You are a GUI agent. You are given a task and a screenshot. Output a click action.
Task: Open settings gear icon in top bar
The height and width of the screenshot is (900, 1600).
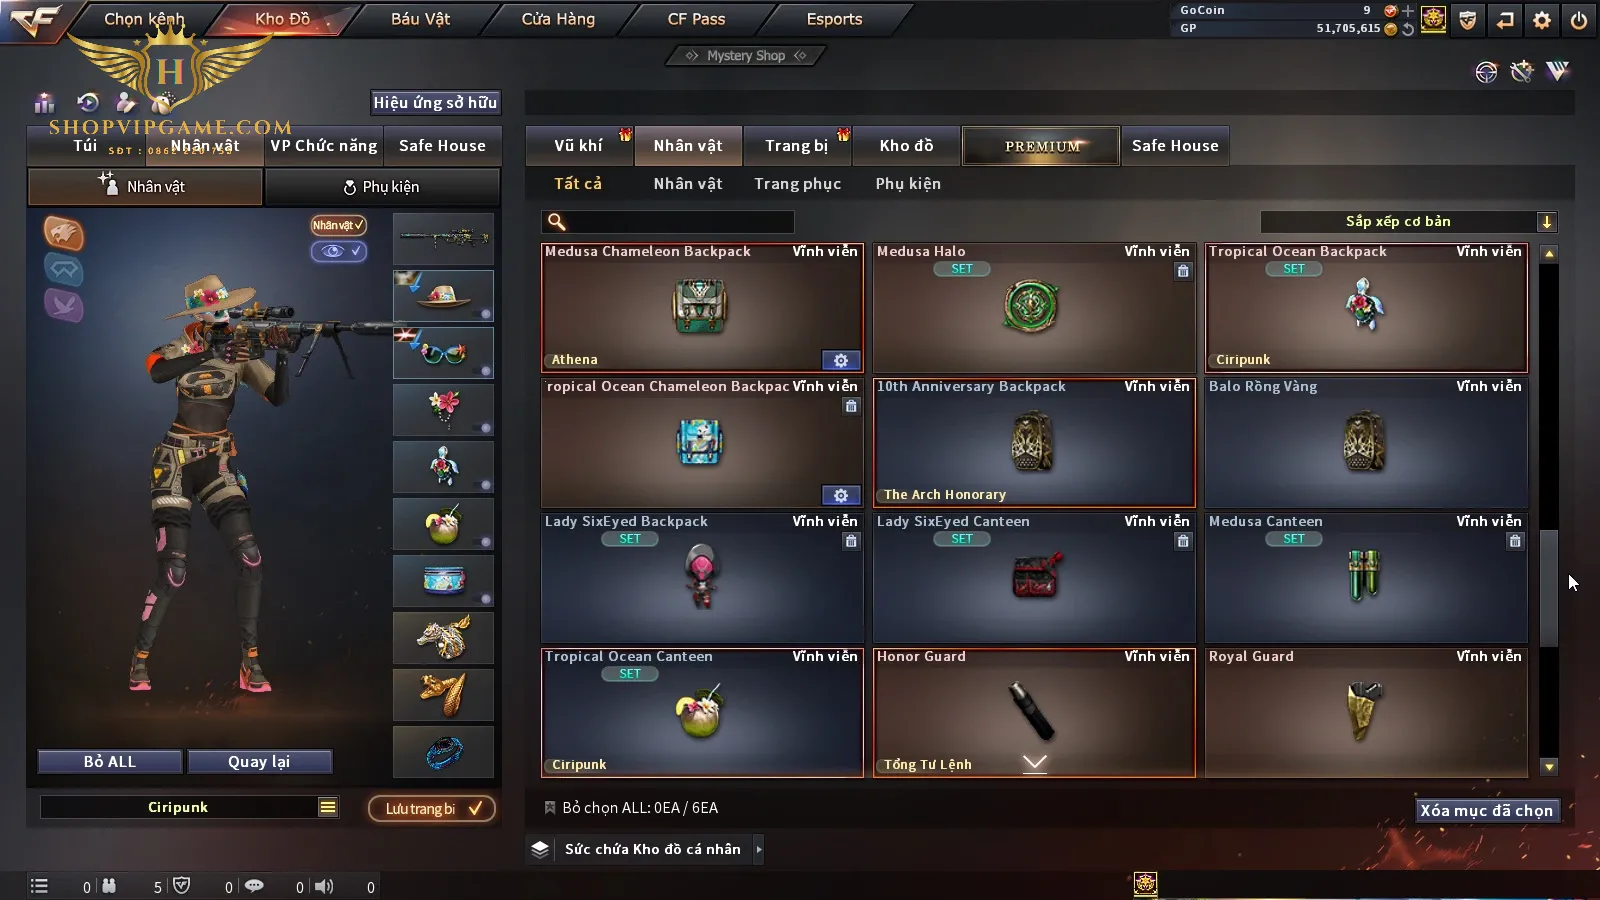pos(1542,20)
